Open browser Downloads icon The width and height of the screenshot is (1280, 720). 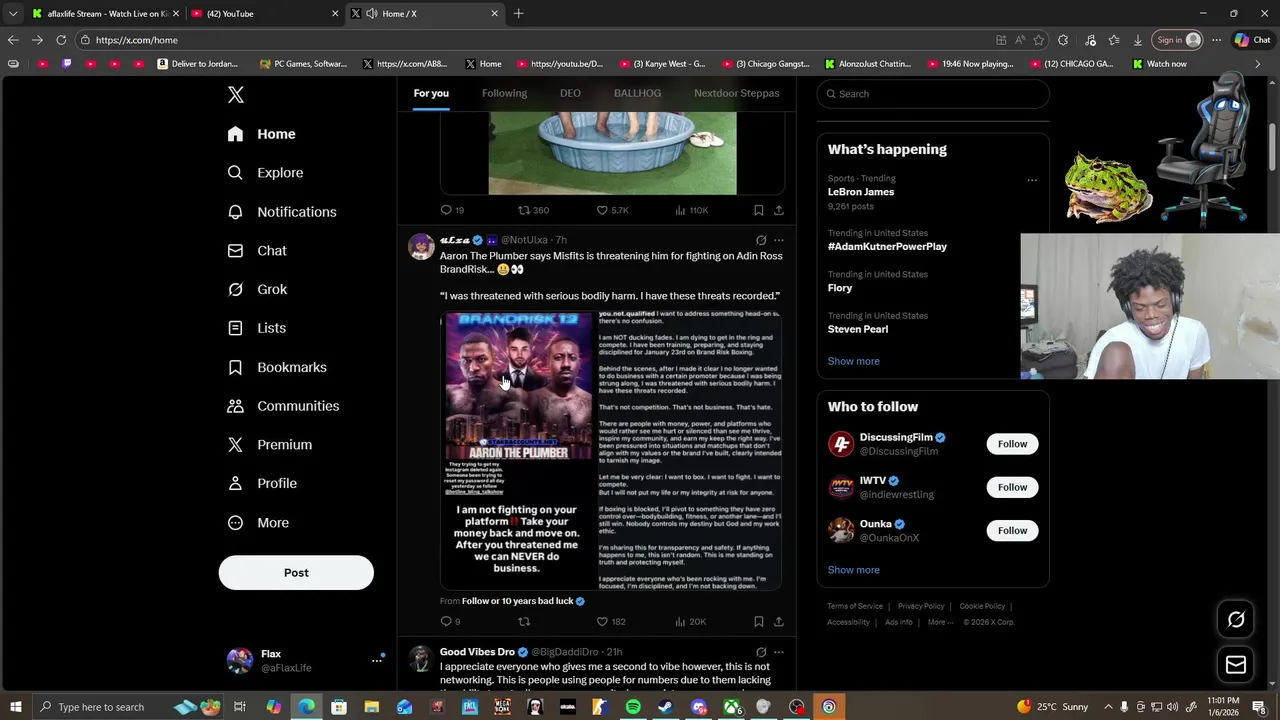(x=1137, y=40)
